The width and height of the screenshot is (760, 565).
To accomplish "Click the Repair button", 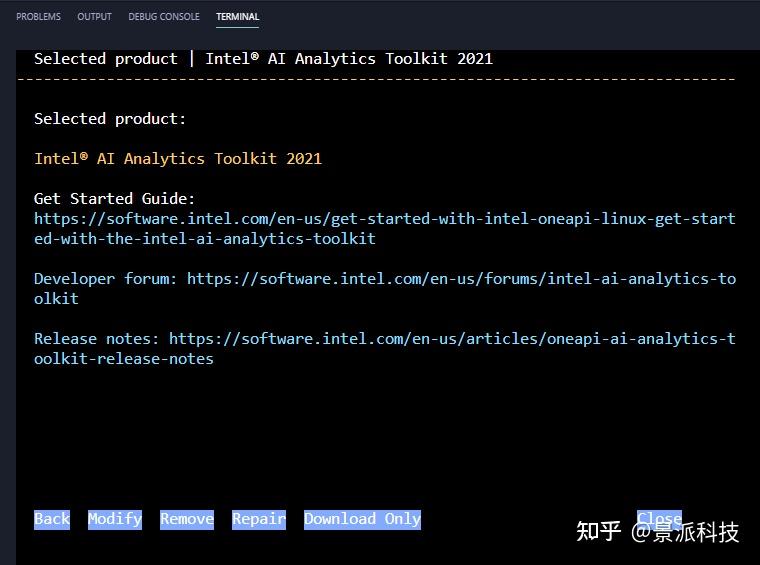I will click(259, 519).
